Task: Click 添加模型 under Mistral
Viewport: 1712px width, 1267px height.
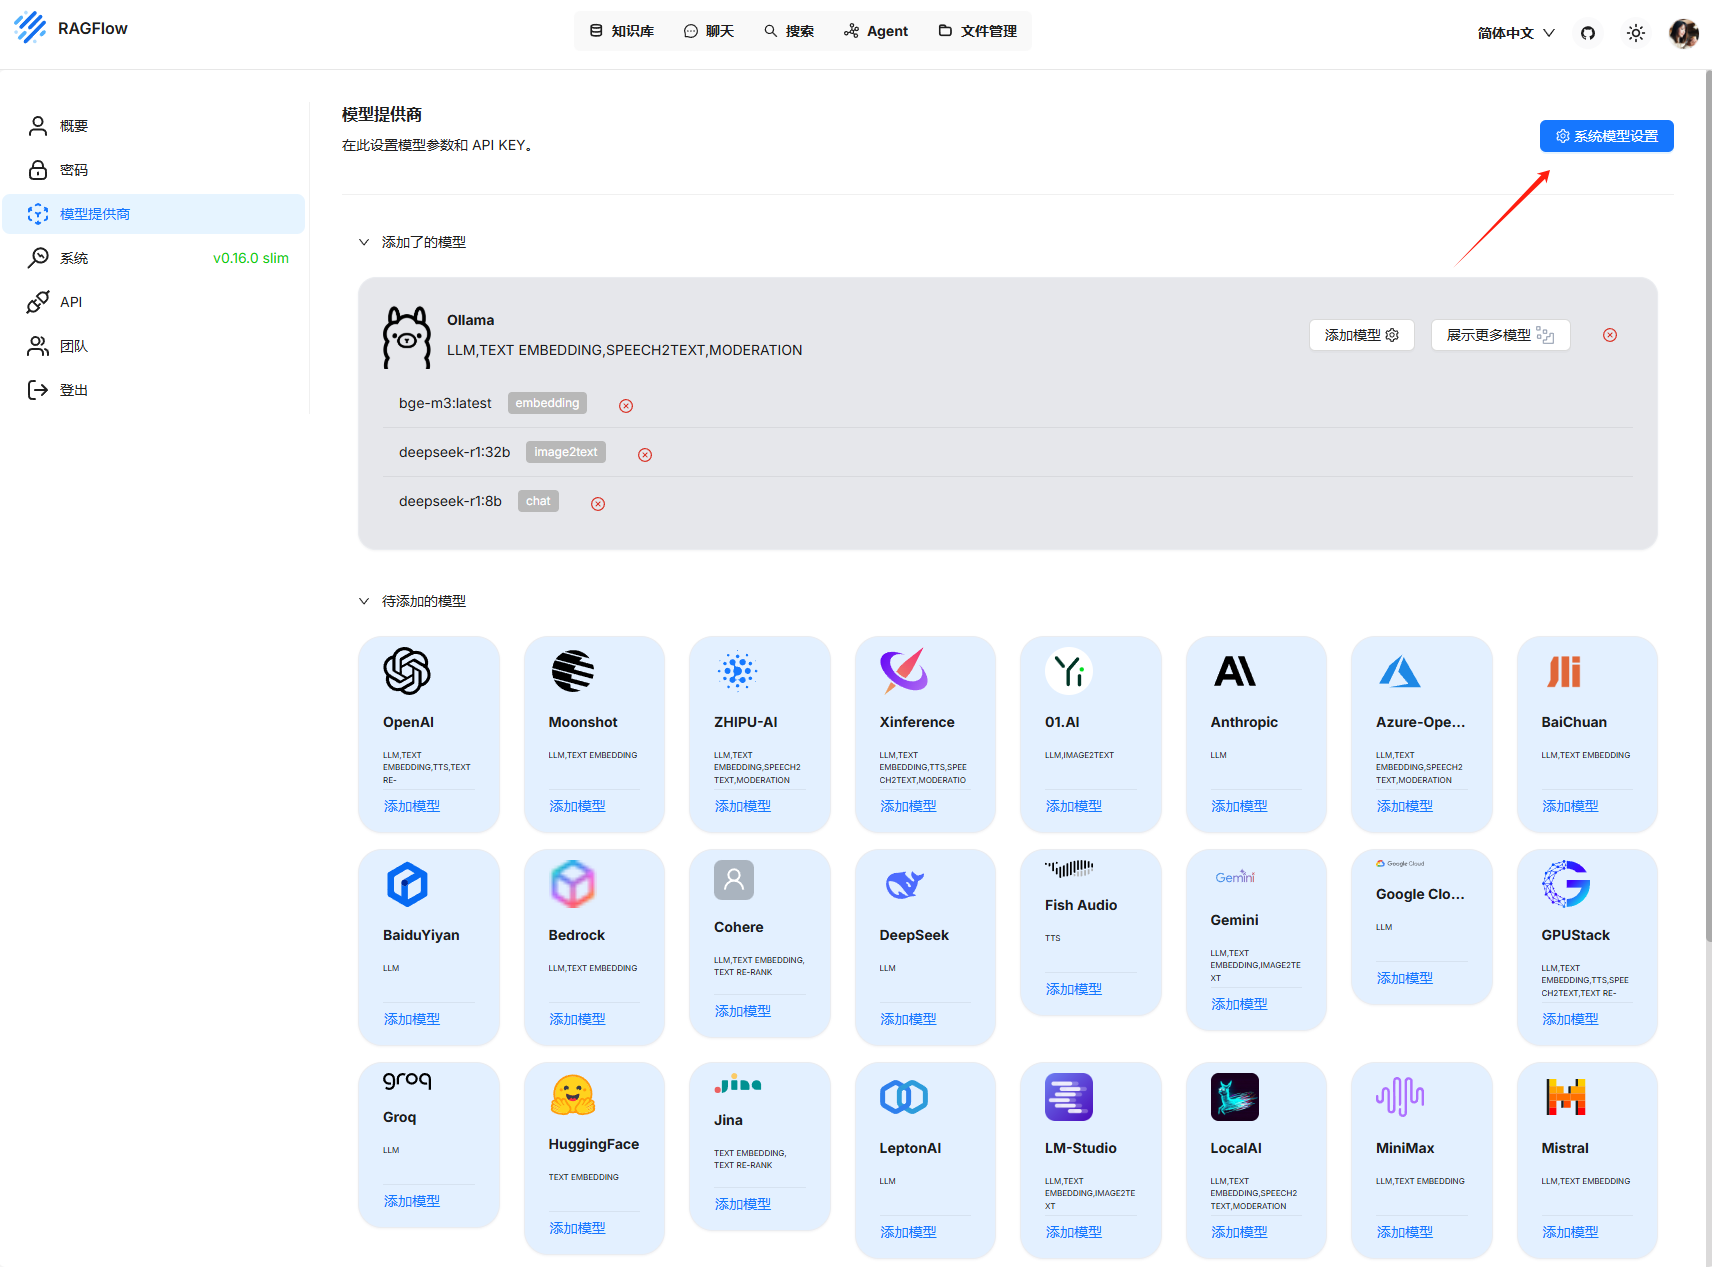Action: pos(1571,1232)
